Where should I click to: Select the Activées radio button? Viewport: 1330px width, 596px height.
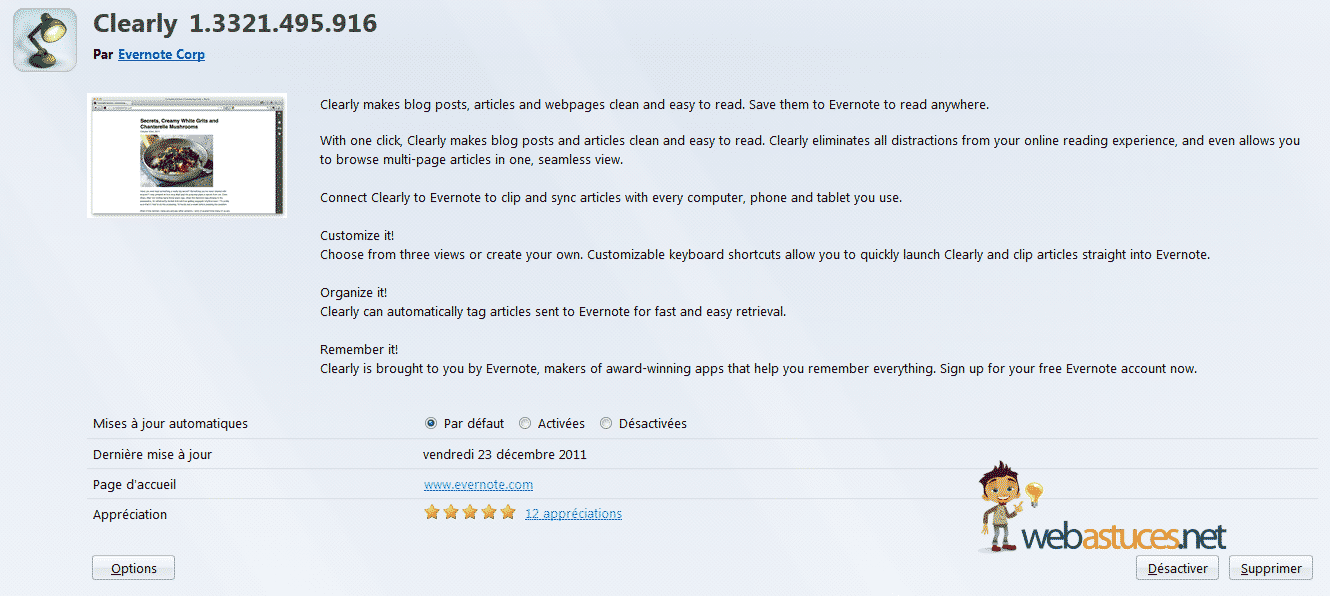click(x=525, y=423)
